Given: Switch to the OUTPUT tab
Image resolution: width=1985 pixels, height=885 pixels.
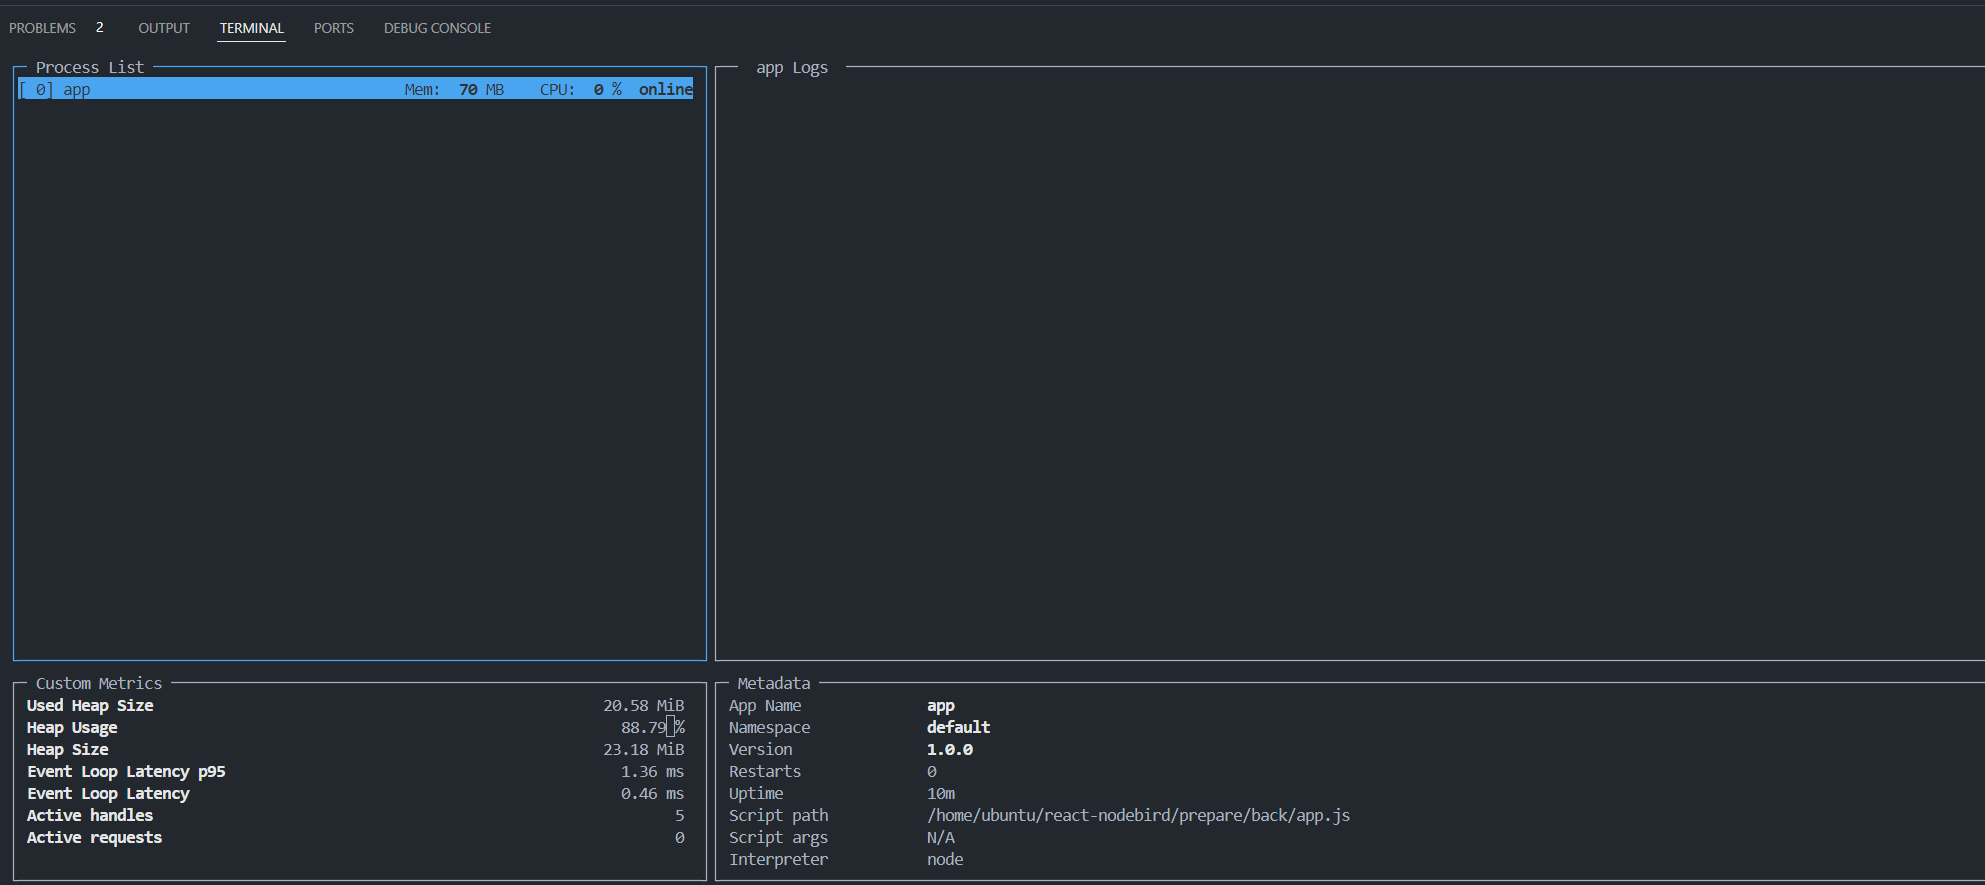Looking at the screenshot, I should 164,28.
